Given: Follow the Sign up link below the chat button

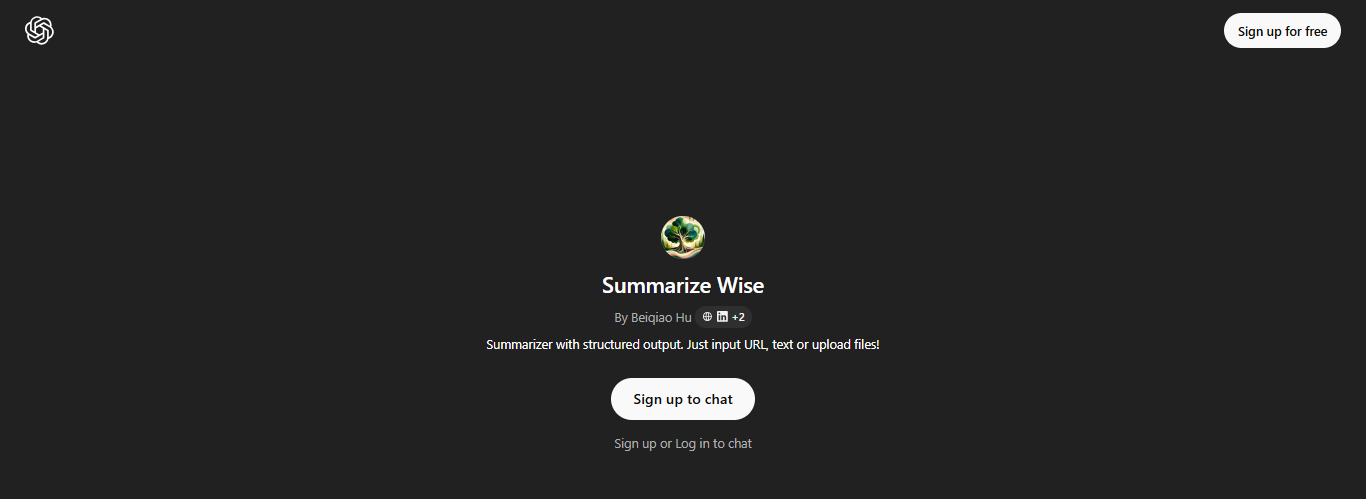Looking at the screenshot, I should (635, 443).
